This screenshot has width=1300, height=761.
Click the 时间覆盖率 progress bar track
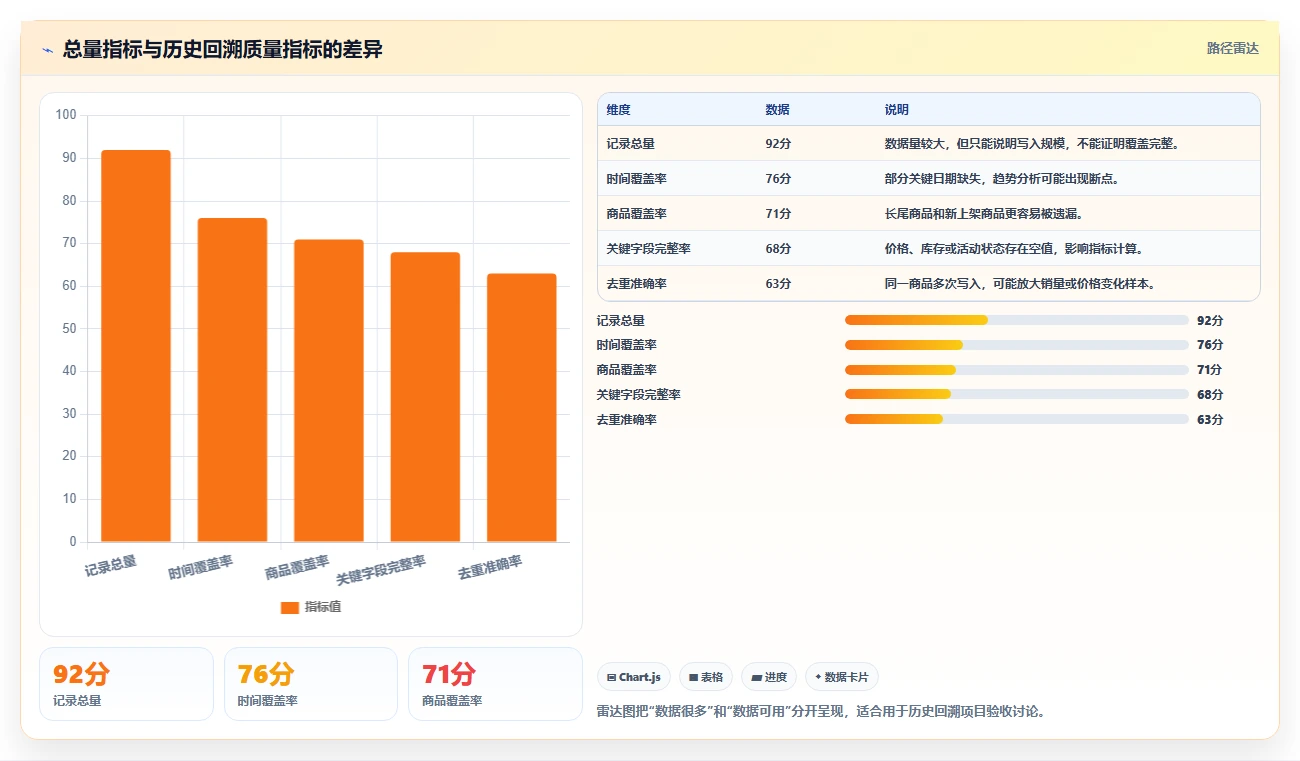pos(1016,345)
